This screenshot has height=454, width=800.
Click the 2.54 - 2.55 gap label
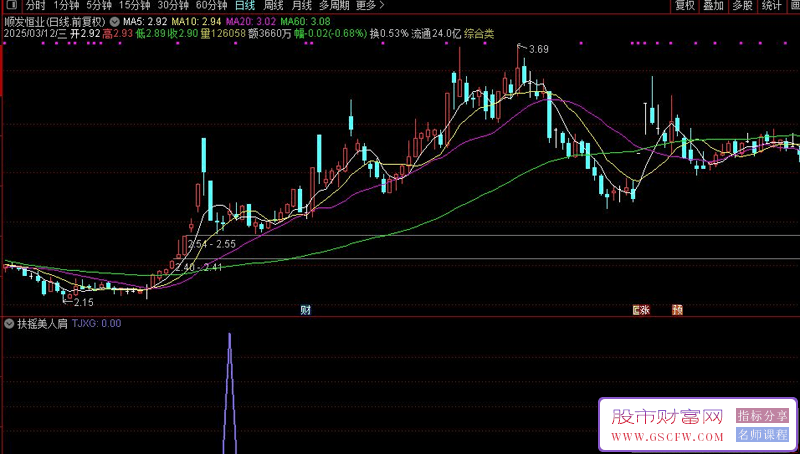[x=212, y=244]
